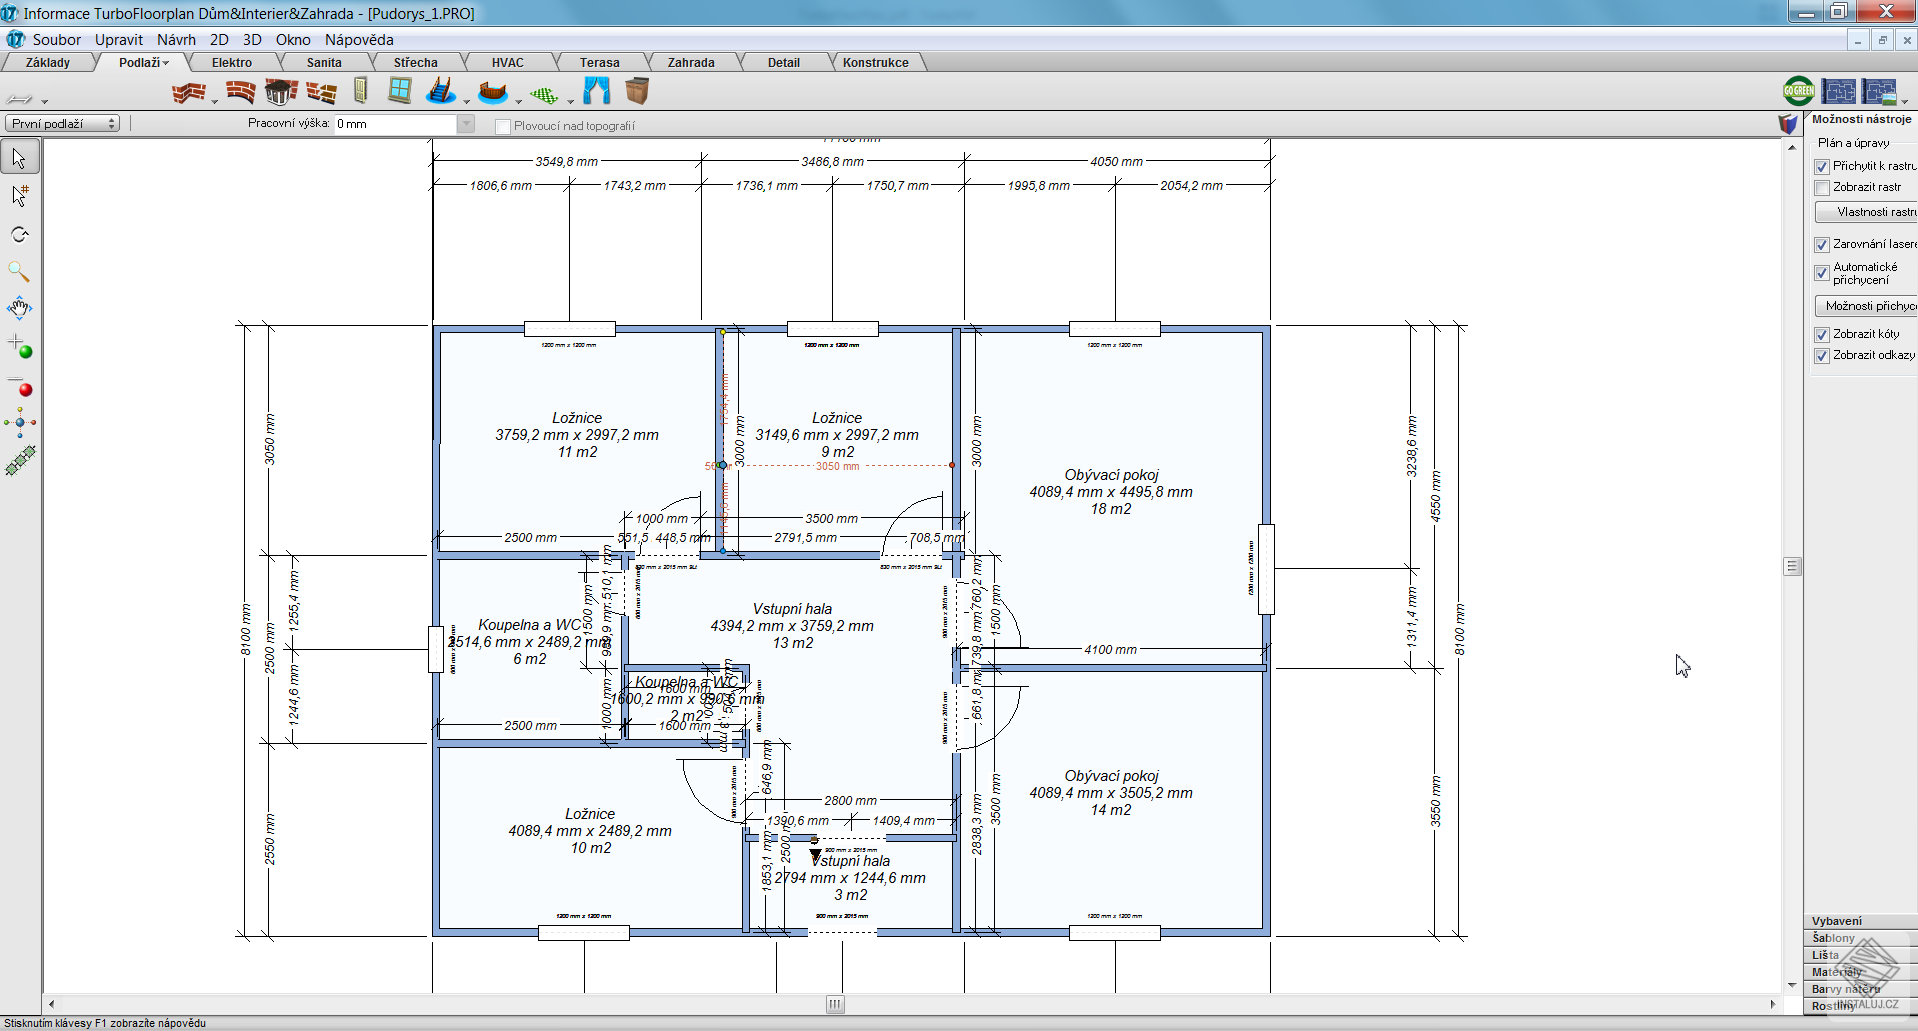Image resolution: width=1918 pixels, height=1031 pixels.
Task: Select the stairs tool
Action: click(x=440, y=91)
